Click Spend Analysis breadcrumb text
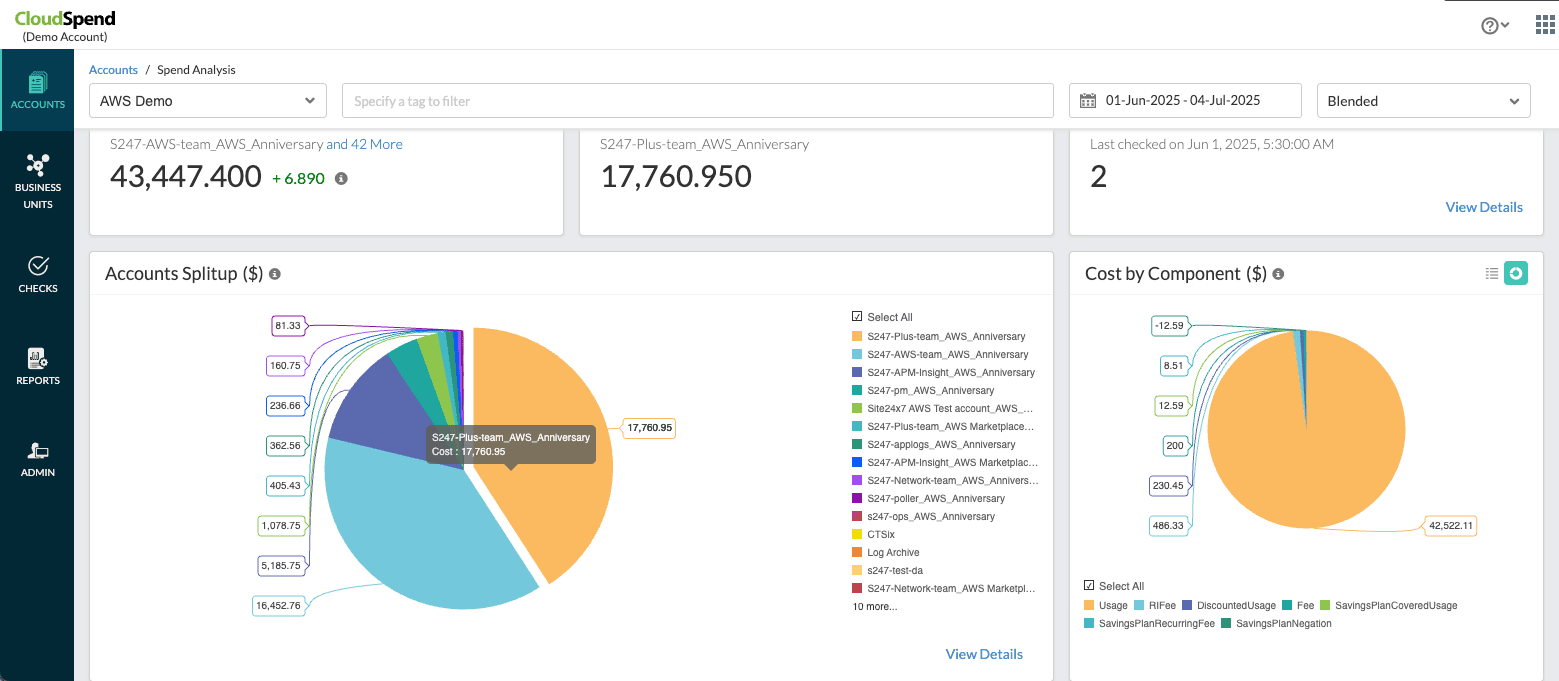Image resolution: width=1559 pixels, height=681 pixels. tap(196, 70)
